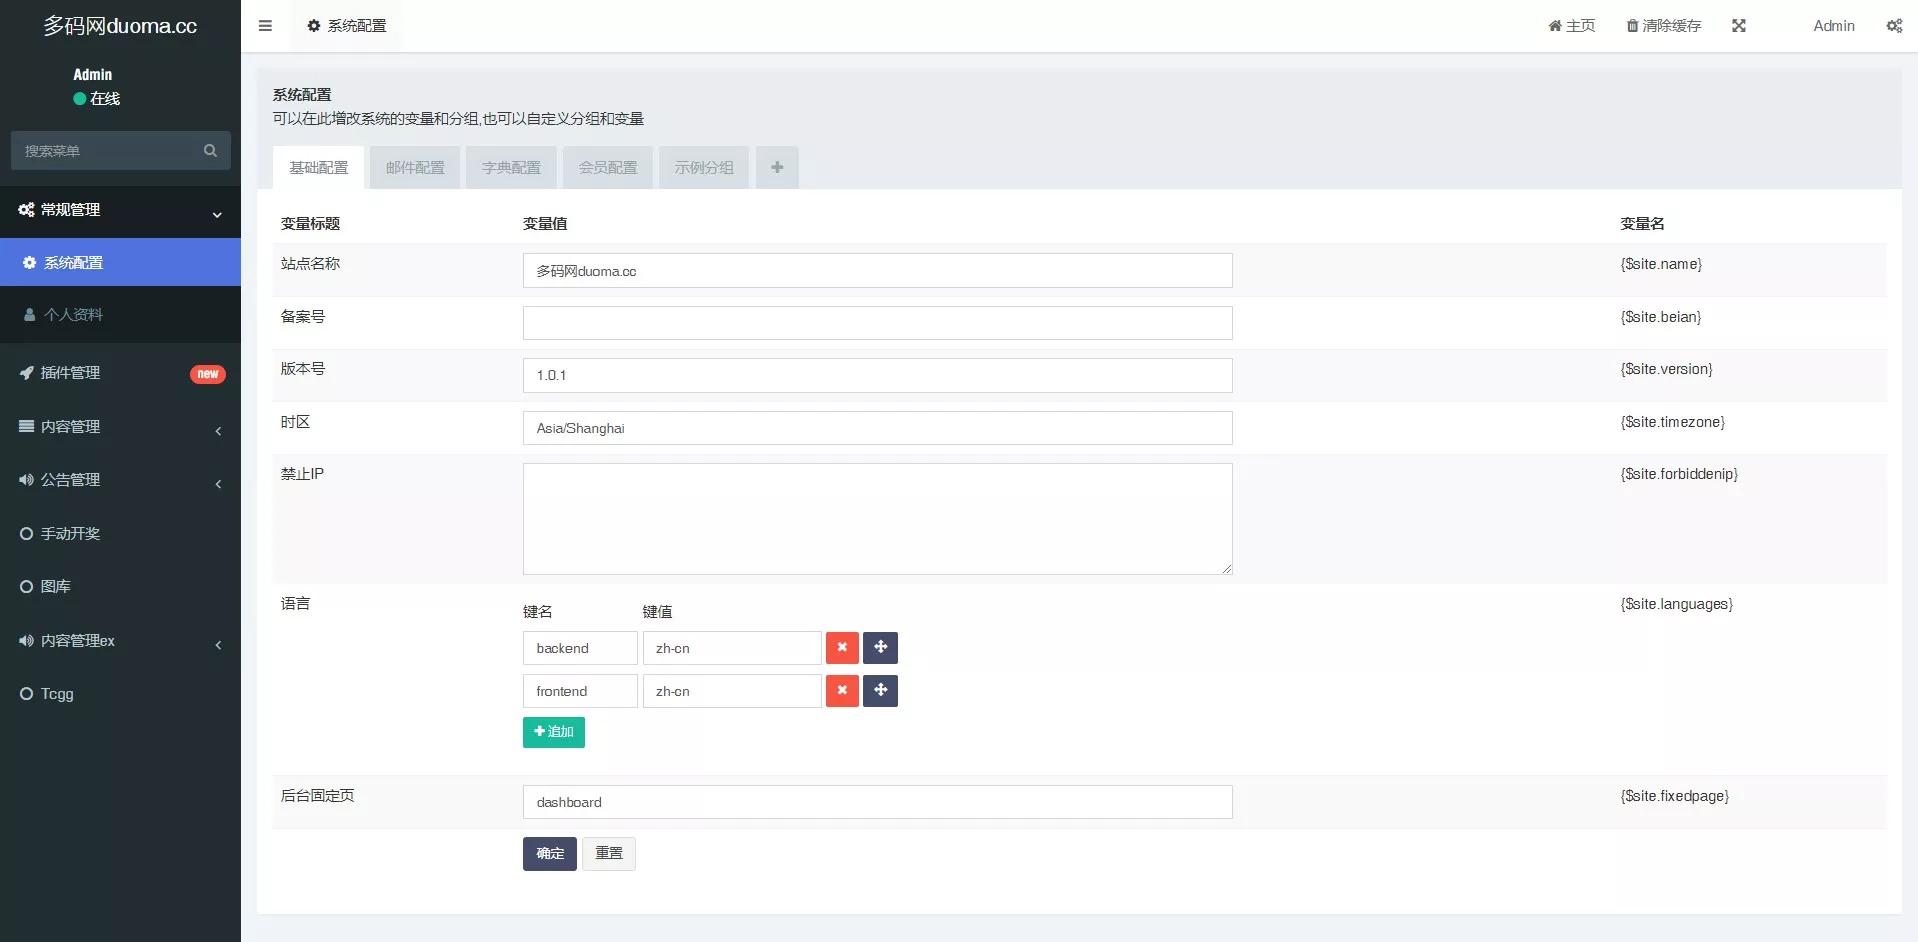Image resolution: width=1918 pixels, height=942 pixels.
Task: Switch to the 字典配置 tab
Action: [x=510, y=167]
